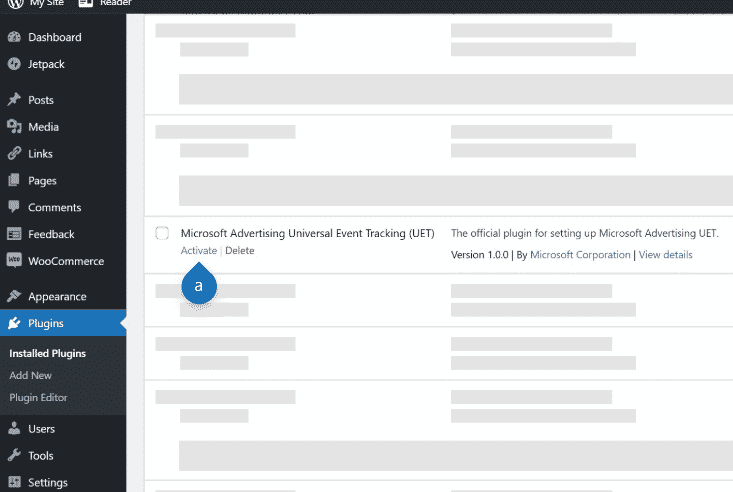Click My Site in the admin bar
Image resolution: width=733 pixels, height=492 pixels.
pyautogui.click(x=47, y=3)
